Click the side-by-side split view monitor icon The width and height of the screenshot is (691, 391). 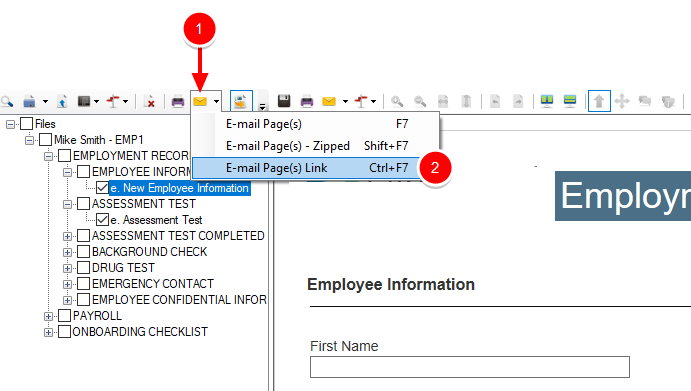tap(547, 101)
